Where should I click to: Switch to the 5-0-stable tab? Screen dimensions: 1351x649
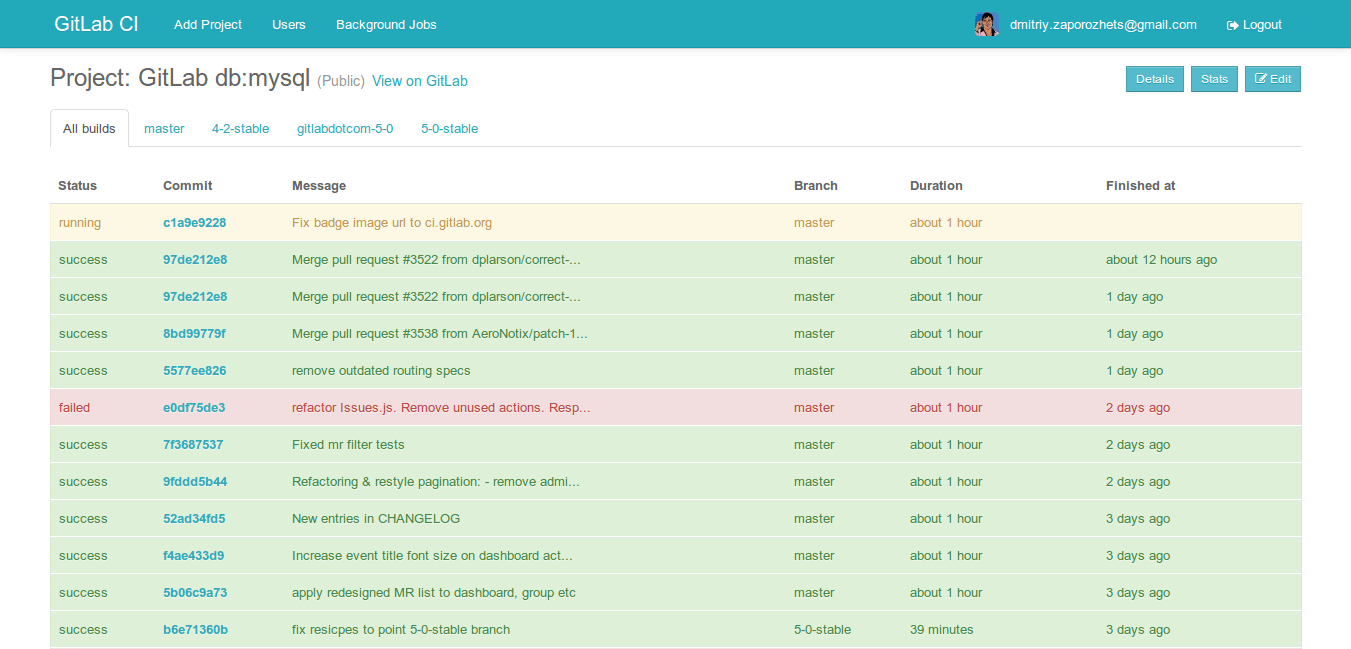449,128
